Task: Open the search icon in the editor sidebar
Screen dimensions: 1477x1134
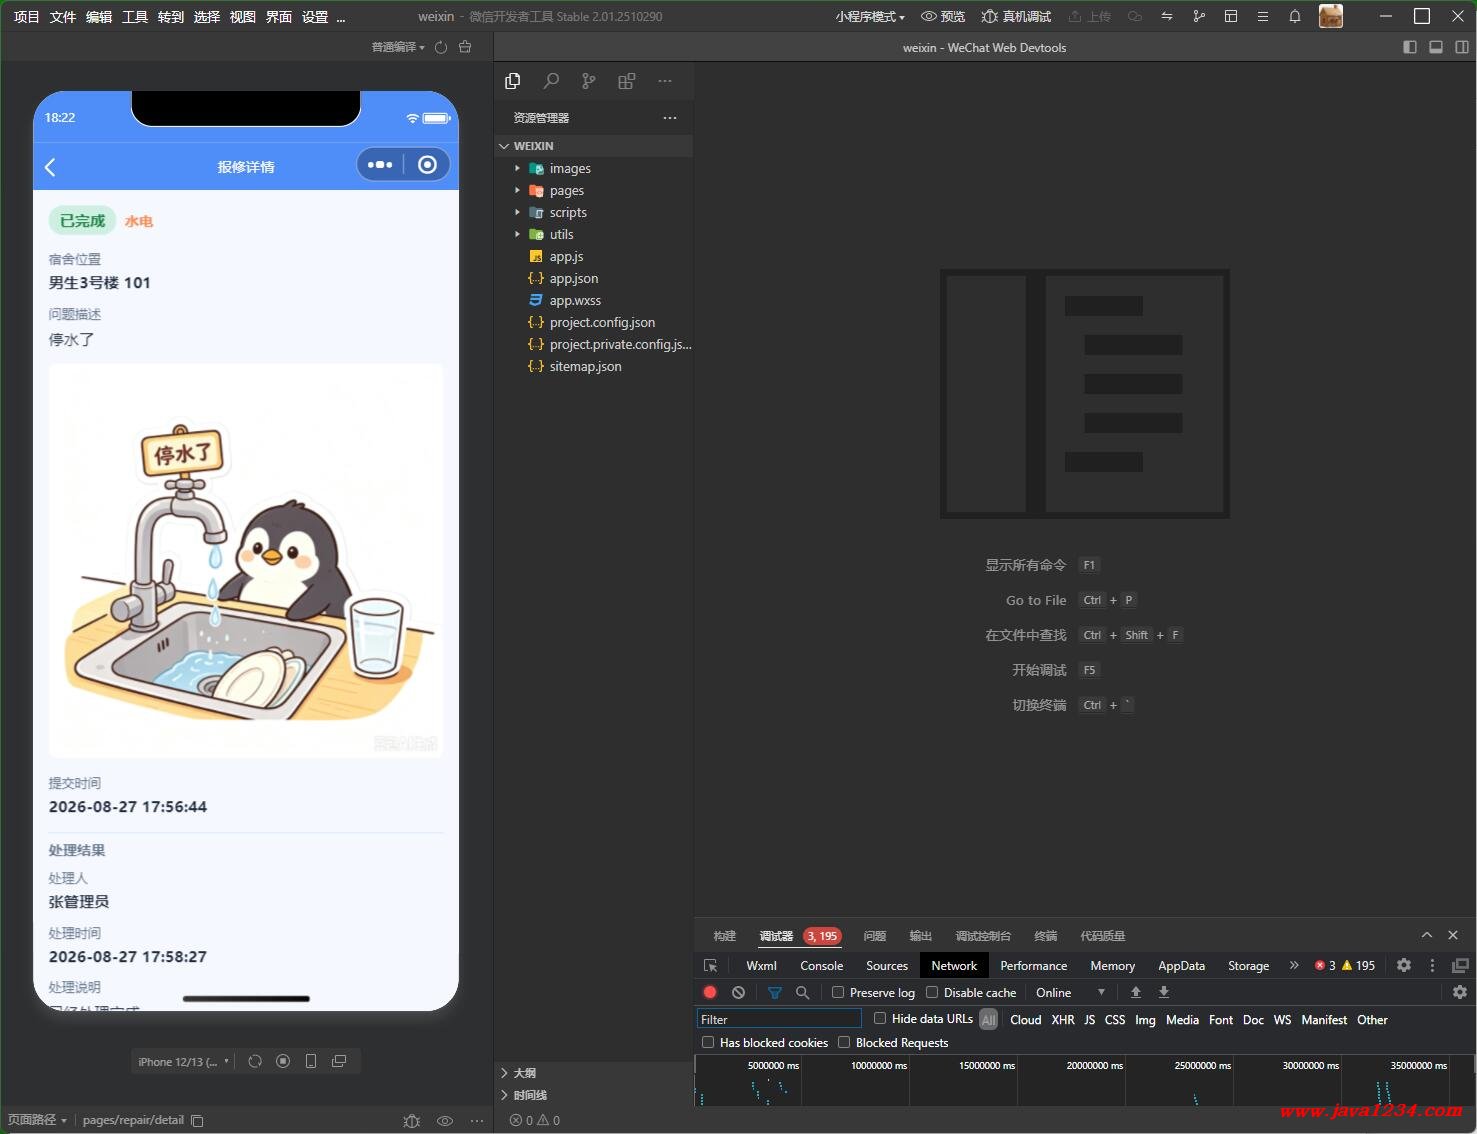Action: pyautogui.click(x=551, y=81)
